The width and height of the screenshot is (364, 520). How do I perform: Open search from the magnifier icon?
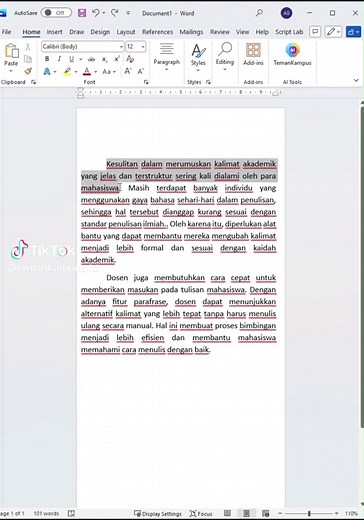(259, 13)
